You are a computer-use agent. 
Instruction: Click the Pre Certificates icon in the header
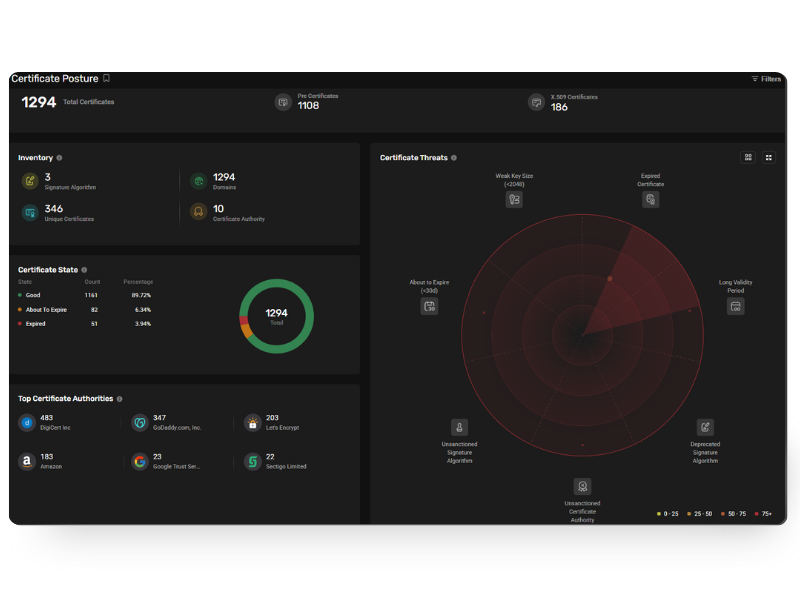click(x=283, y=101)
